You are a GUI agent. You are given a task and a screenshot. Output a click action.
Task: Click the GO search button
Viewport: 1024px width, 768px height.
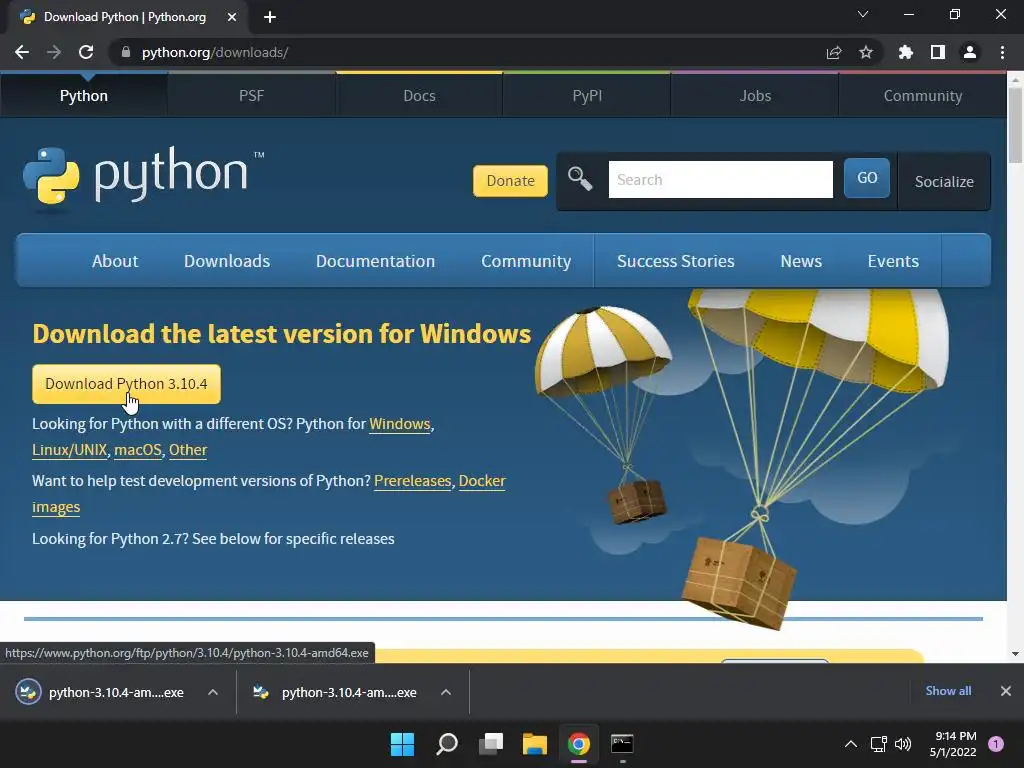point(867,178)
